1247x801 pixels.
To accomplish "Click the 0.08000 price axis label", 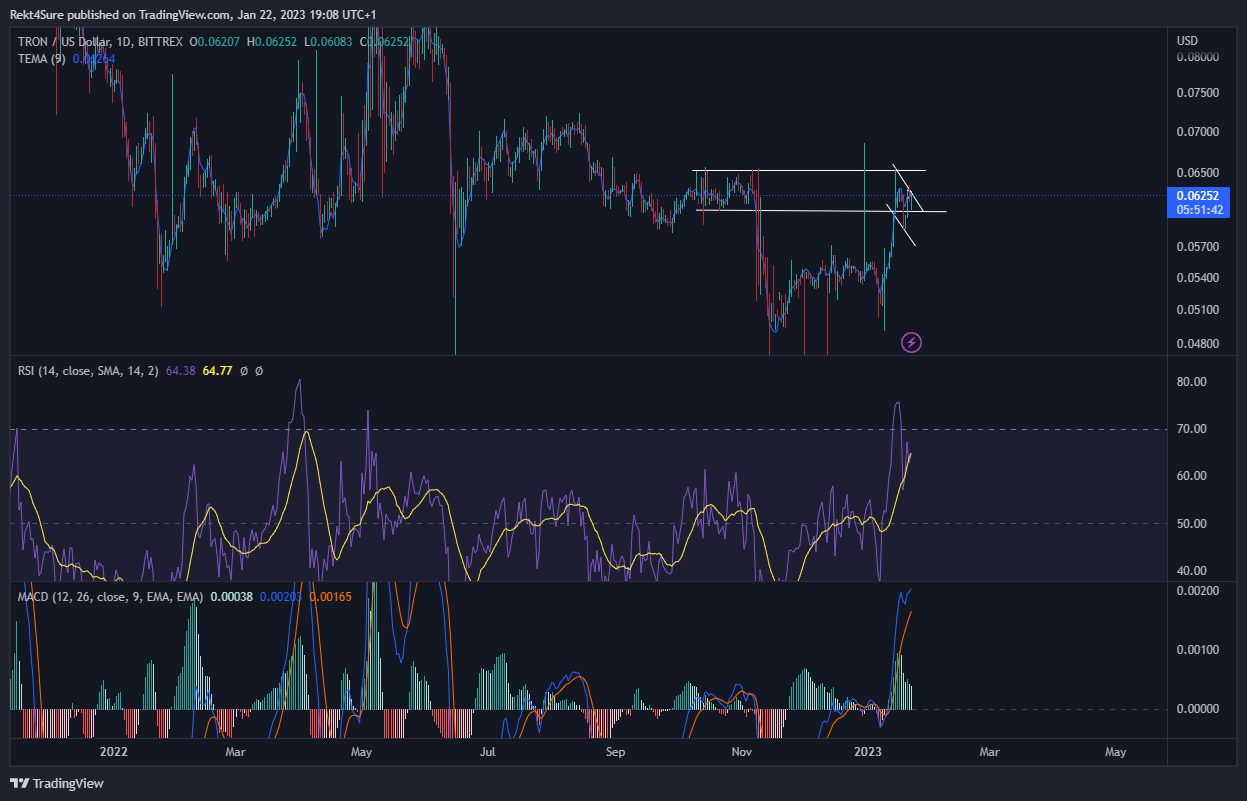I will coord(1198,58).
